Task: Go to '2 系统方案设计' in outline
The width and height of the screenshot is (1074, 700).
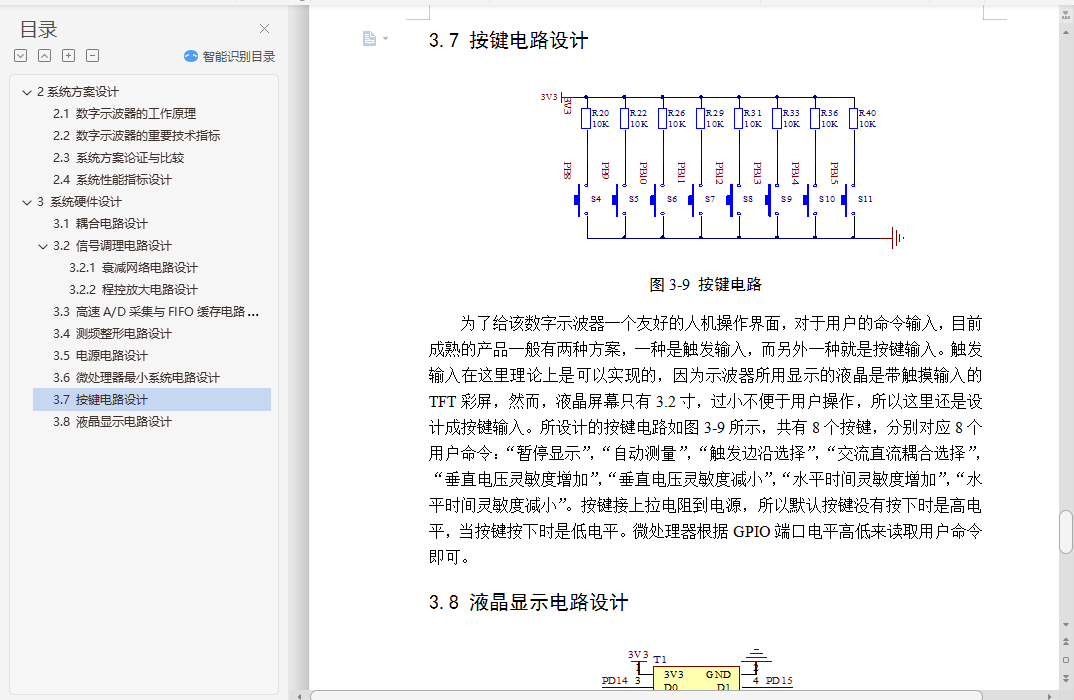Action: tap(77, 92)
